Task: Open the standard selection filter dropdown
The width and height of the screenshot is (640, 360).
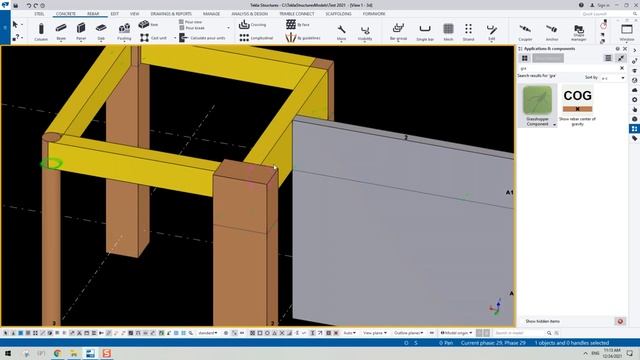Action: pos(208,333)
